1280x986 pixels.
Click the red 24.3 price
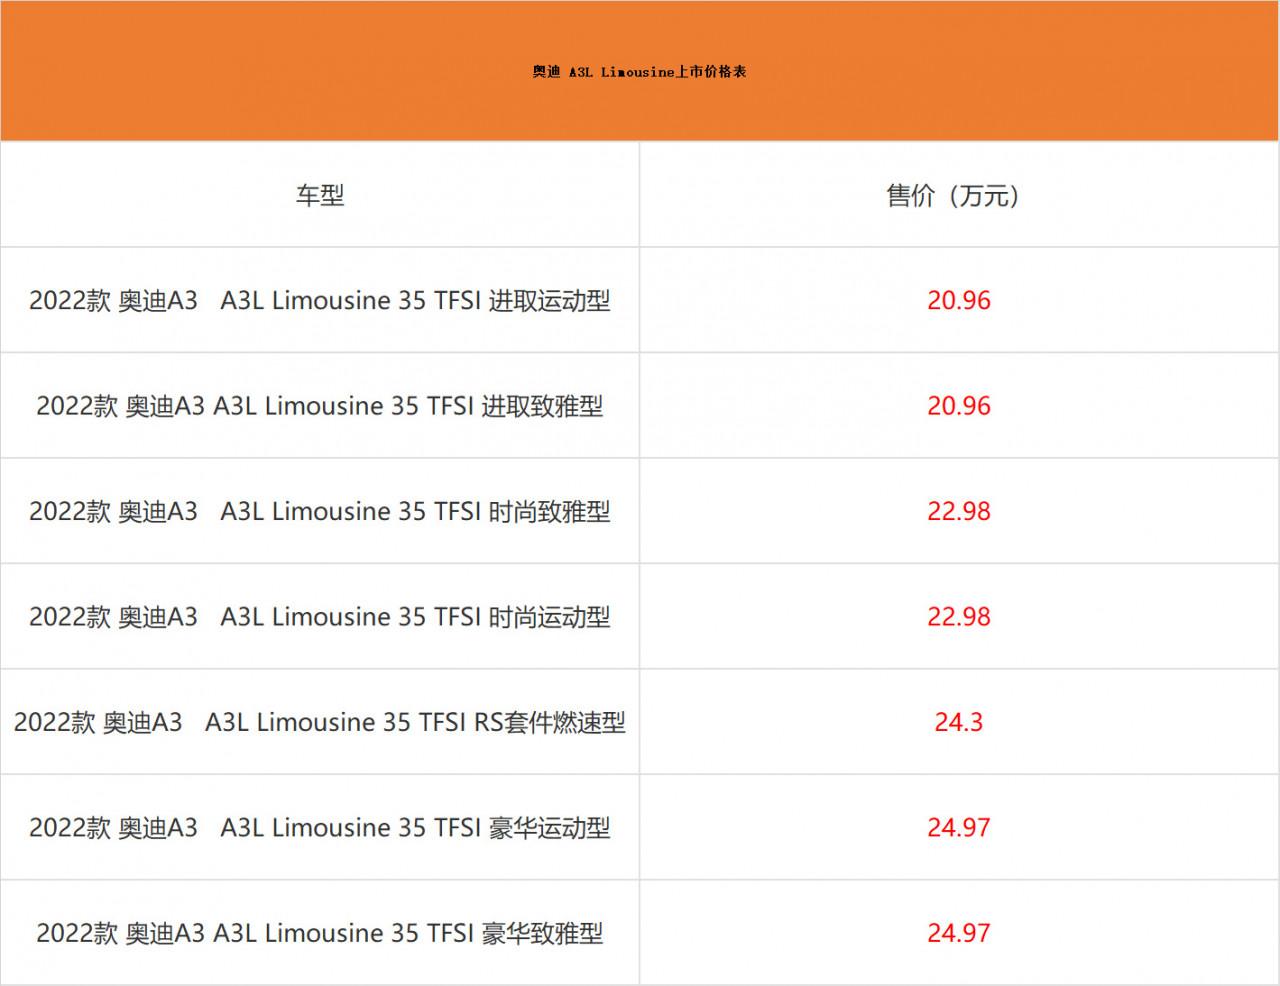coord(958,722)
